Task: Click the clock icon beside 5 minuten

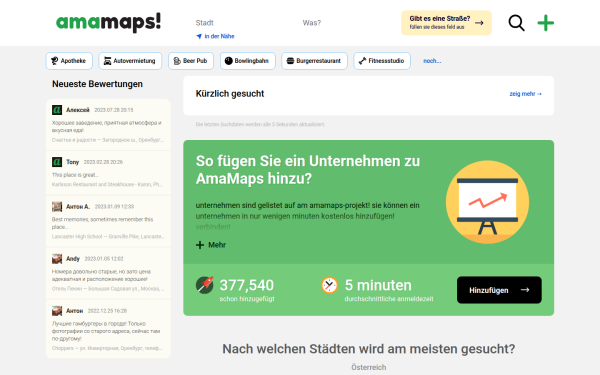Action: tap(329, 285)
